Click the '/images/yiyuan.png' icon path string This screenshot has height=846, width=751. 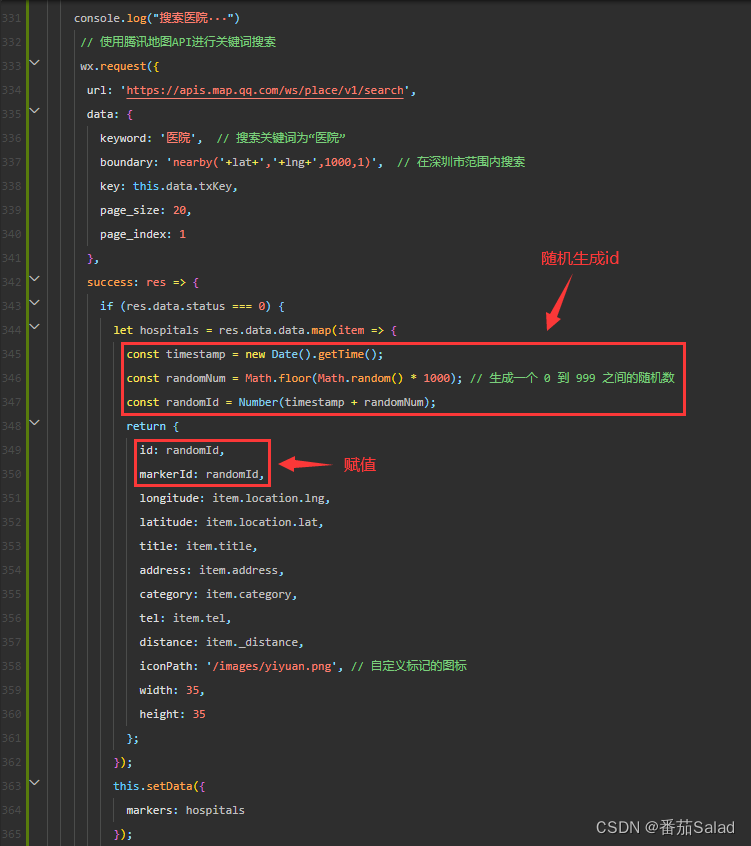[272, 666]
